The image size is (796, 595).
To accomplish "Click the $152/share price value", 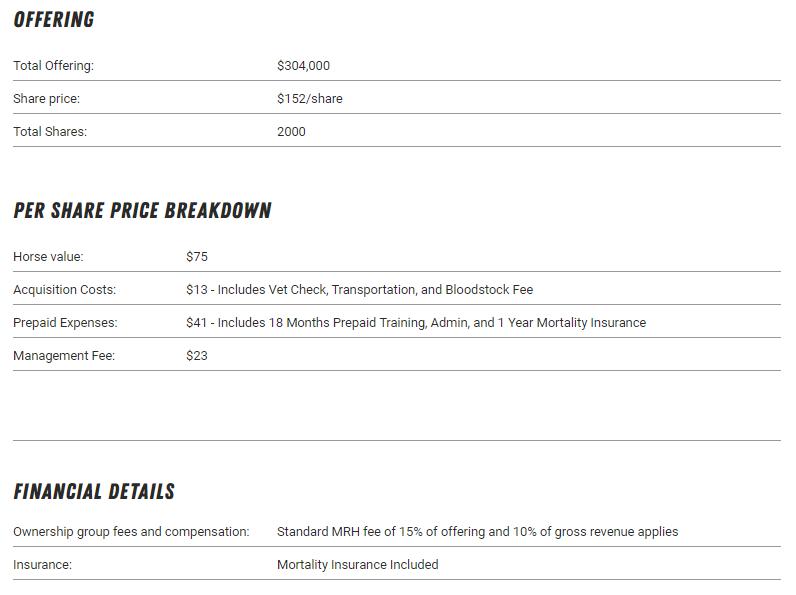I will [309, 99].
